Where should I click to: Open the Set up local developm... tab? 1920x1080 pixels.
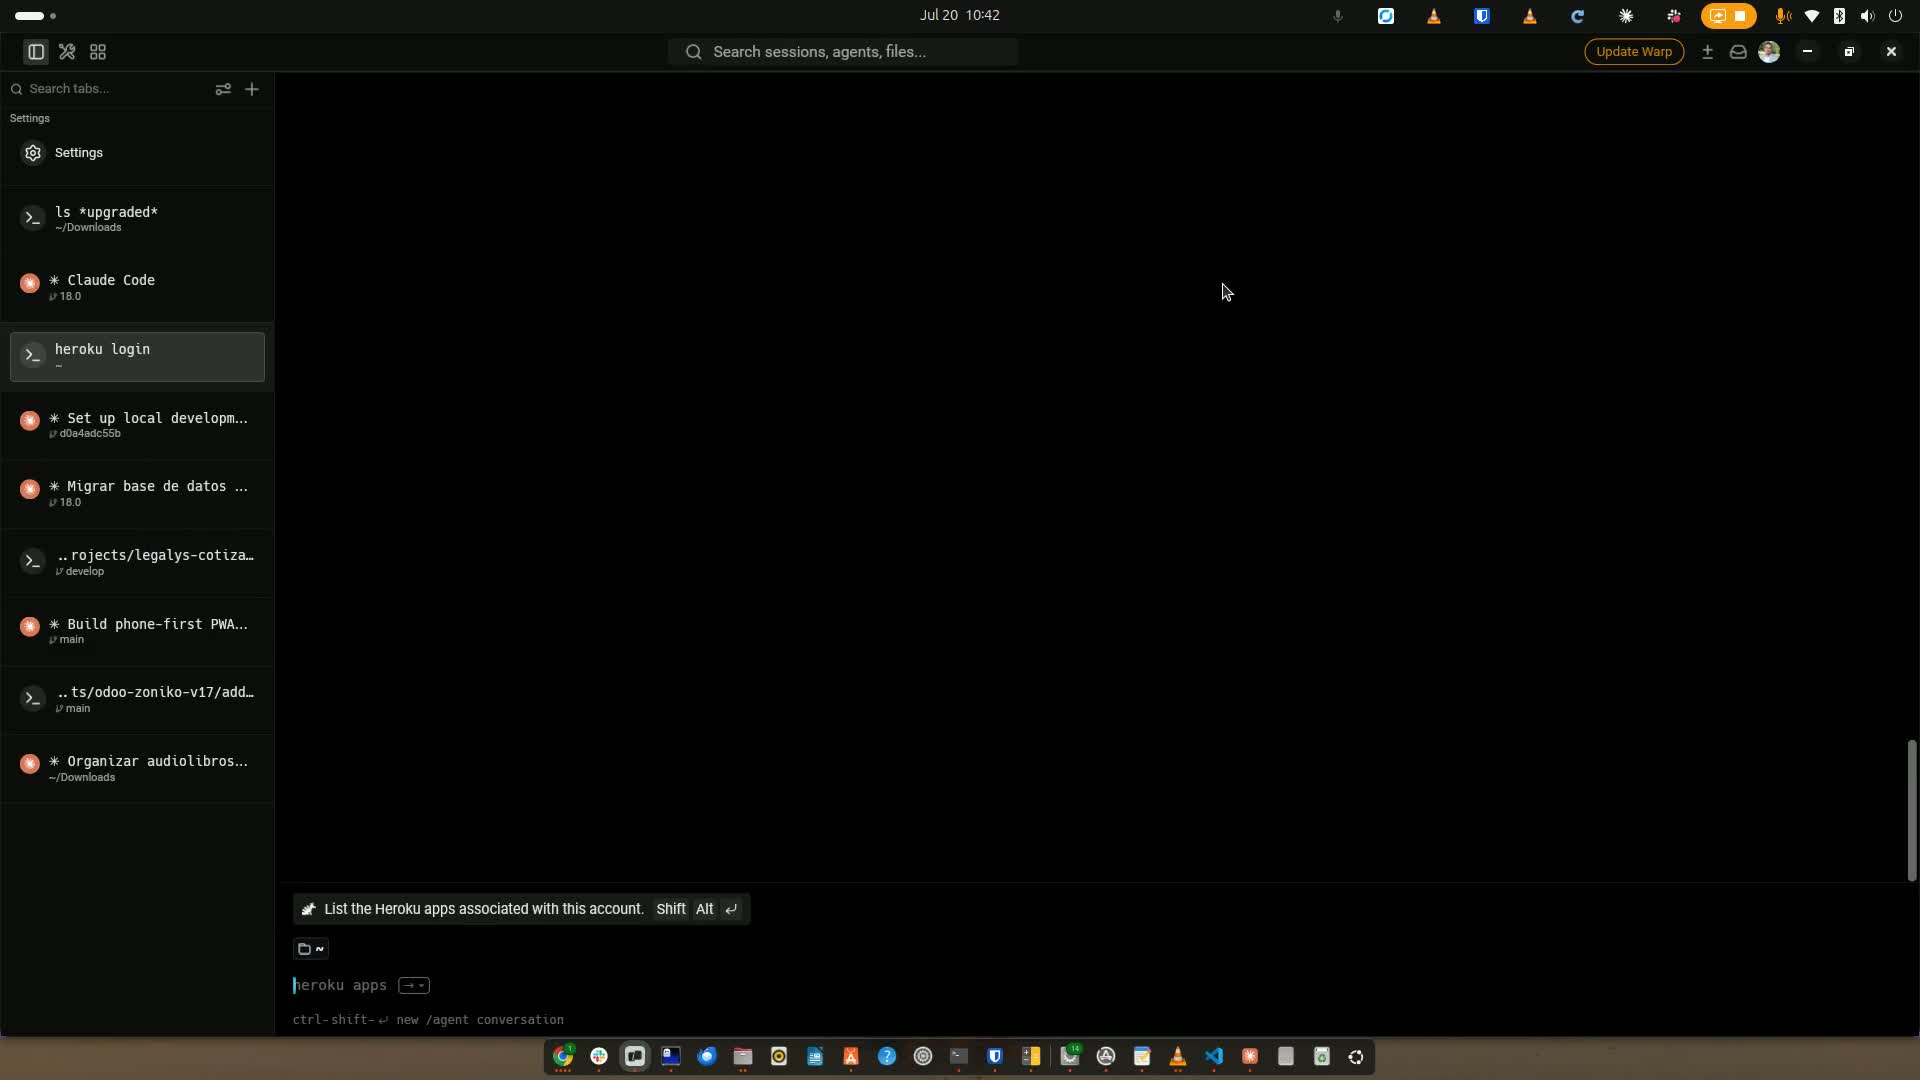click(x=137, y=425)
